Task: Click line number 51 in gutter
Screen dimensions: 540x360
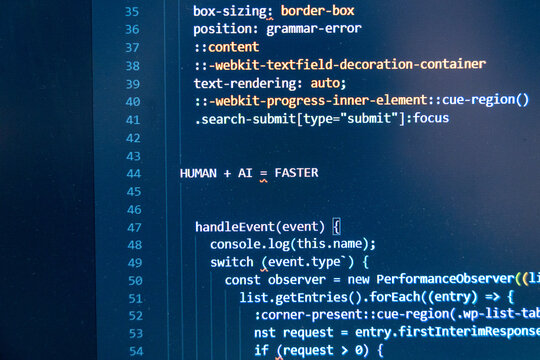Action: tap(135, 298)
